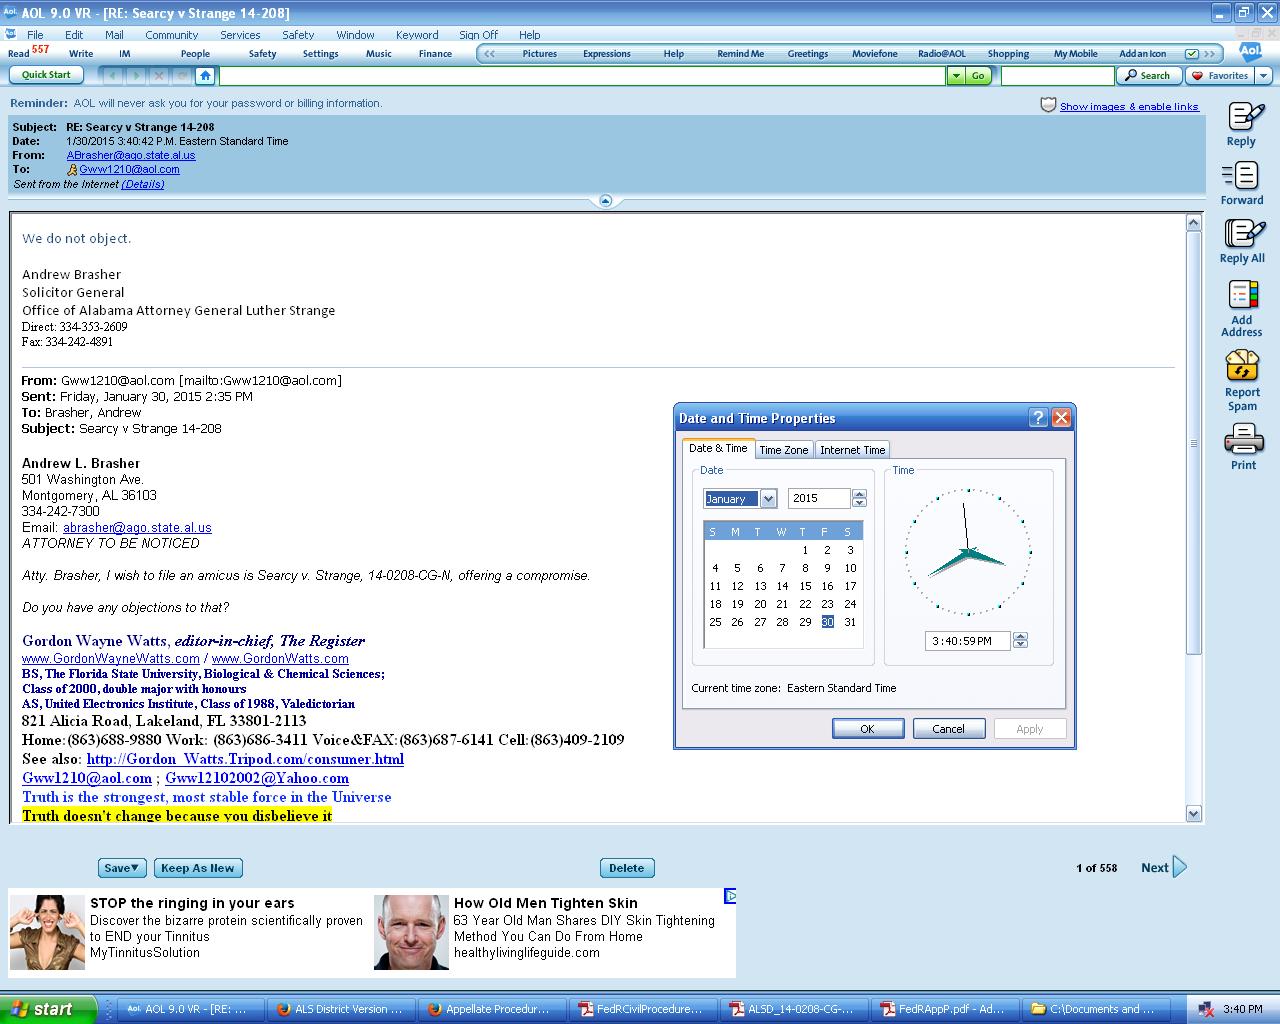Select day 31 in the calendar

tap(850, 622)
